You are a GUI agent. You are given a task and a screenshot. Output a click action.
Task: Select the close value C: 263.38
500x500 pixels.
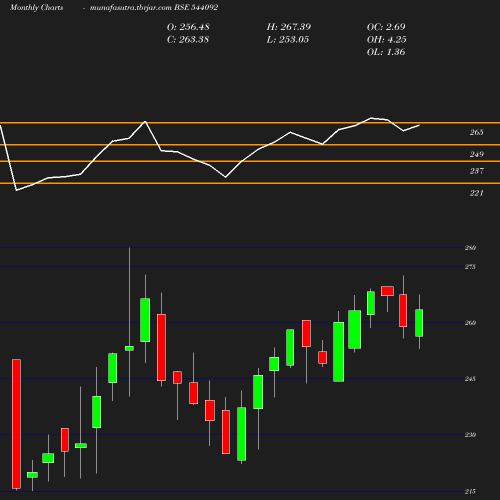pos(188,40)
